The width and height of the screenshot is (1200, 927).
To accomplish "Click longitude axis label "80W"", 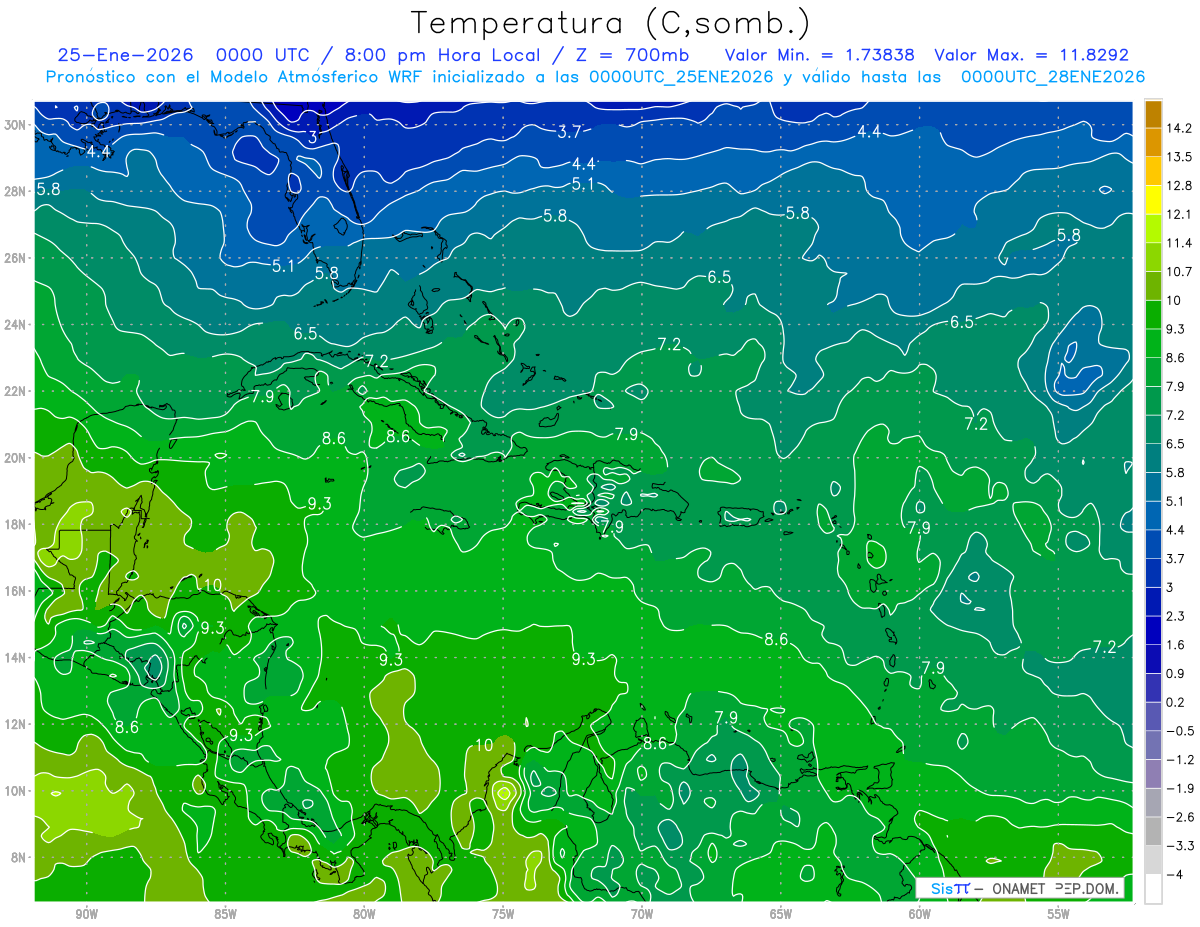I will 364,914.
